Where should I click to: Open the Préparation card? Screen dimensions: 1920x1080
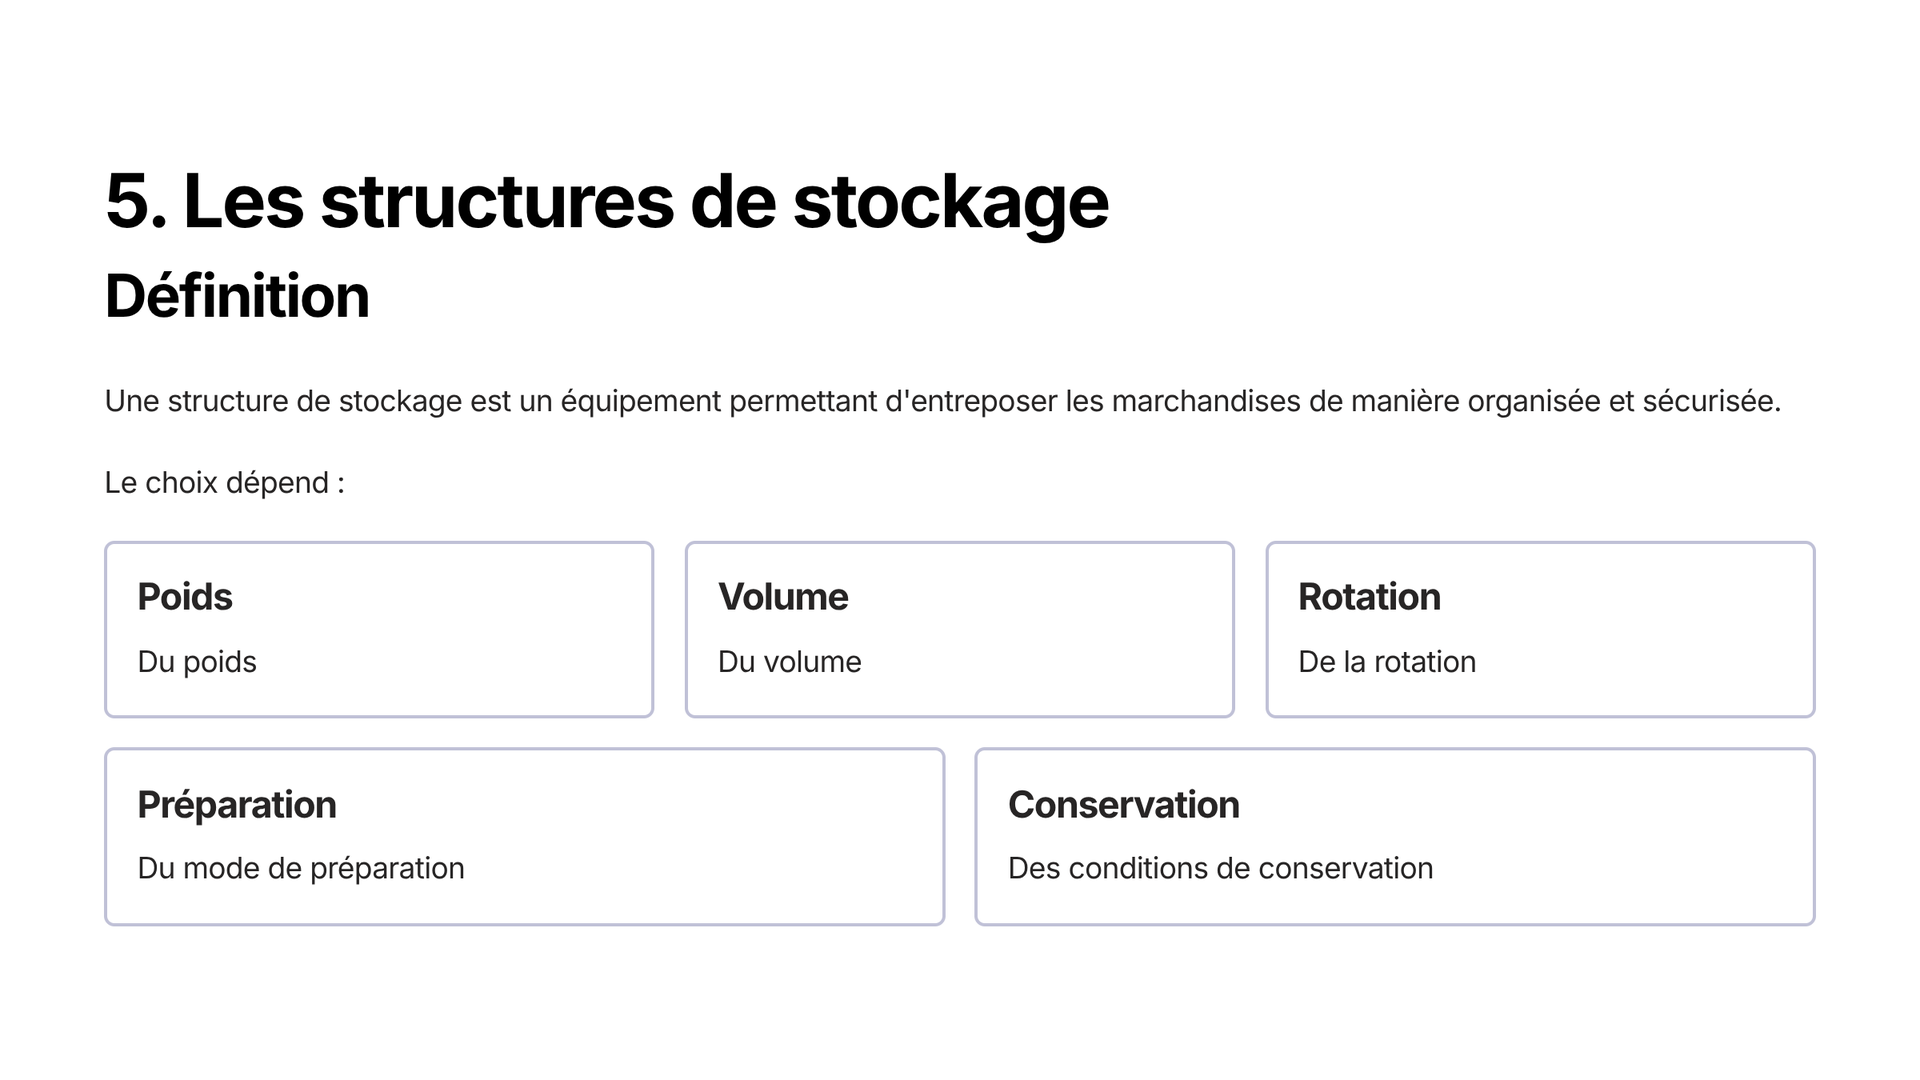(x=524, y=836)
